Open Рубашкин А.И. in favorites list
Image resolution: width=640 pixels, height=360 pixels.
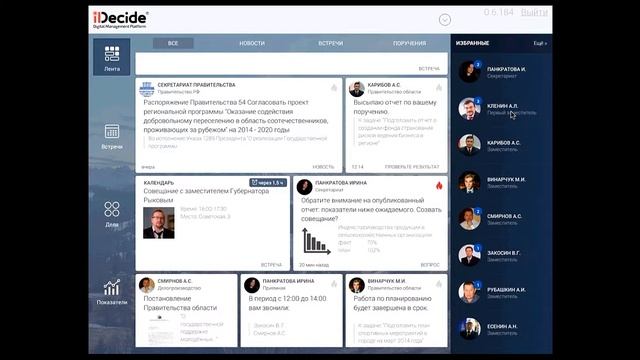(501, 292)
